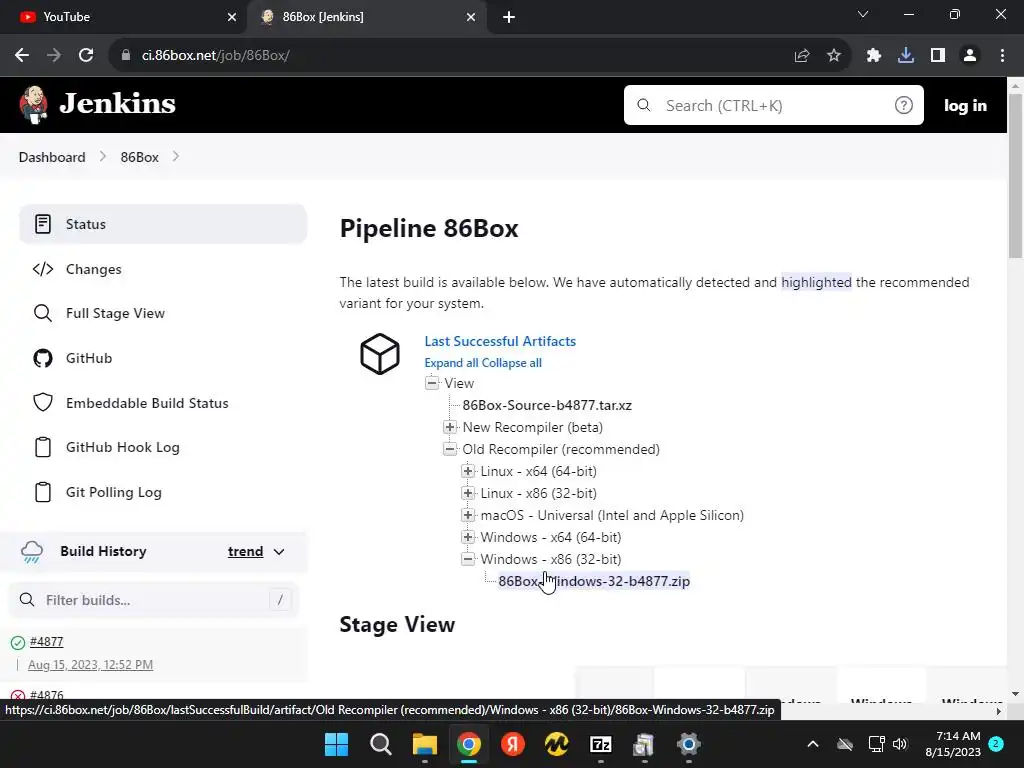Open the Aug 15, 2023, 12:52 PM build timestamp

point(90,665)
